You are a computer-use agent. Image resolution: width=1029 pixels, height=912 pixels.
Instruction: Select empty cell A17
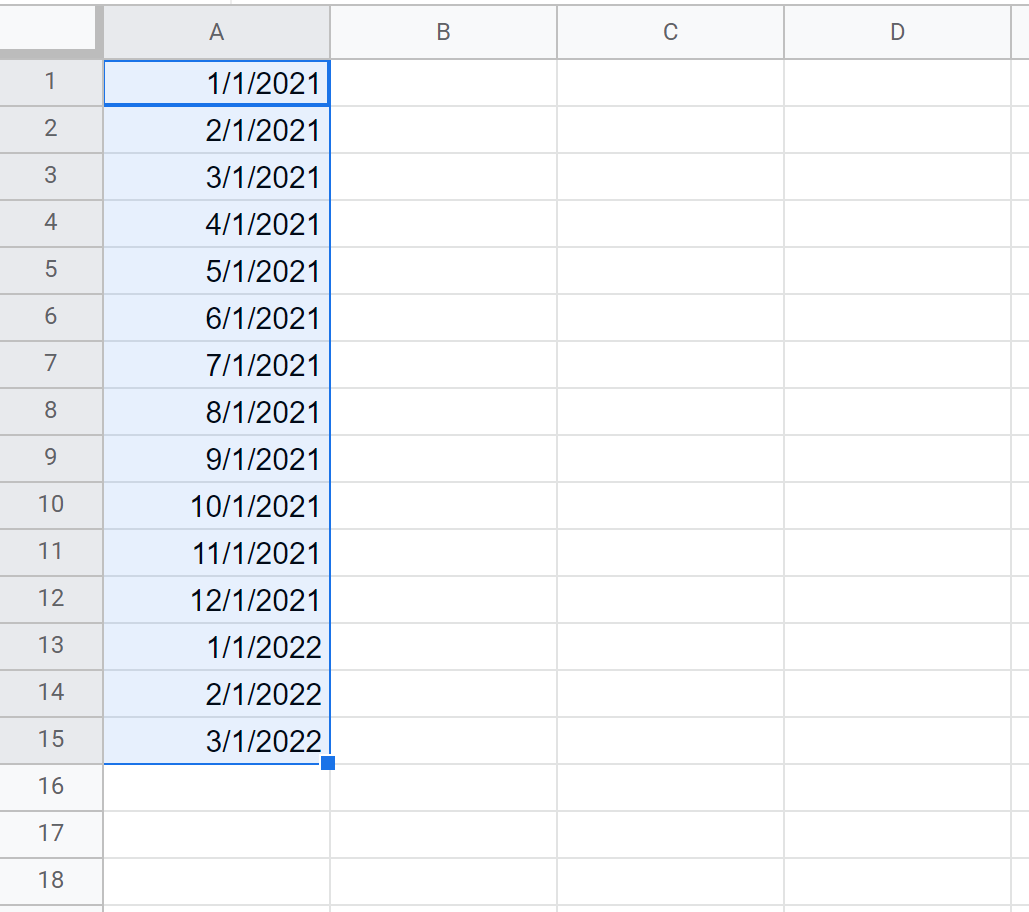click(217, 834)
